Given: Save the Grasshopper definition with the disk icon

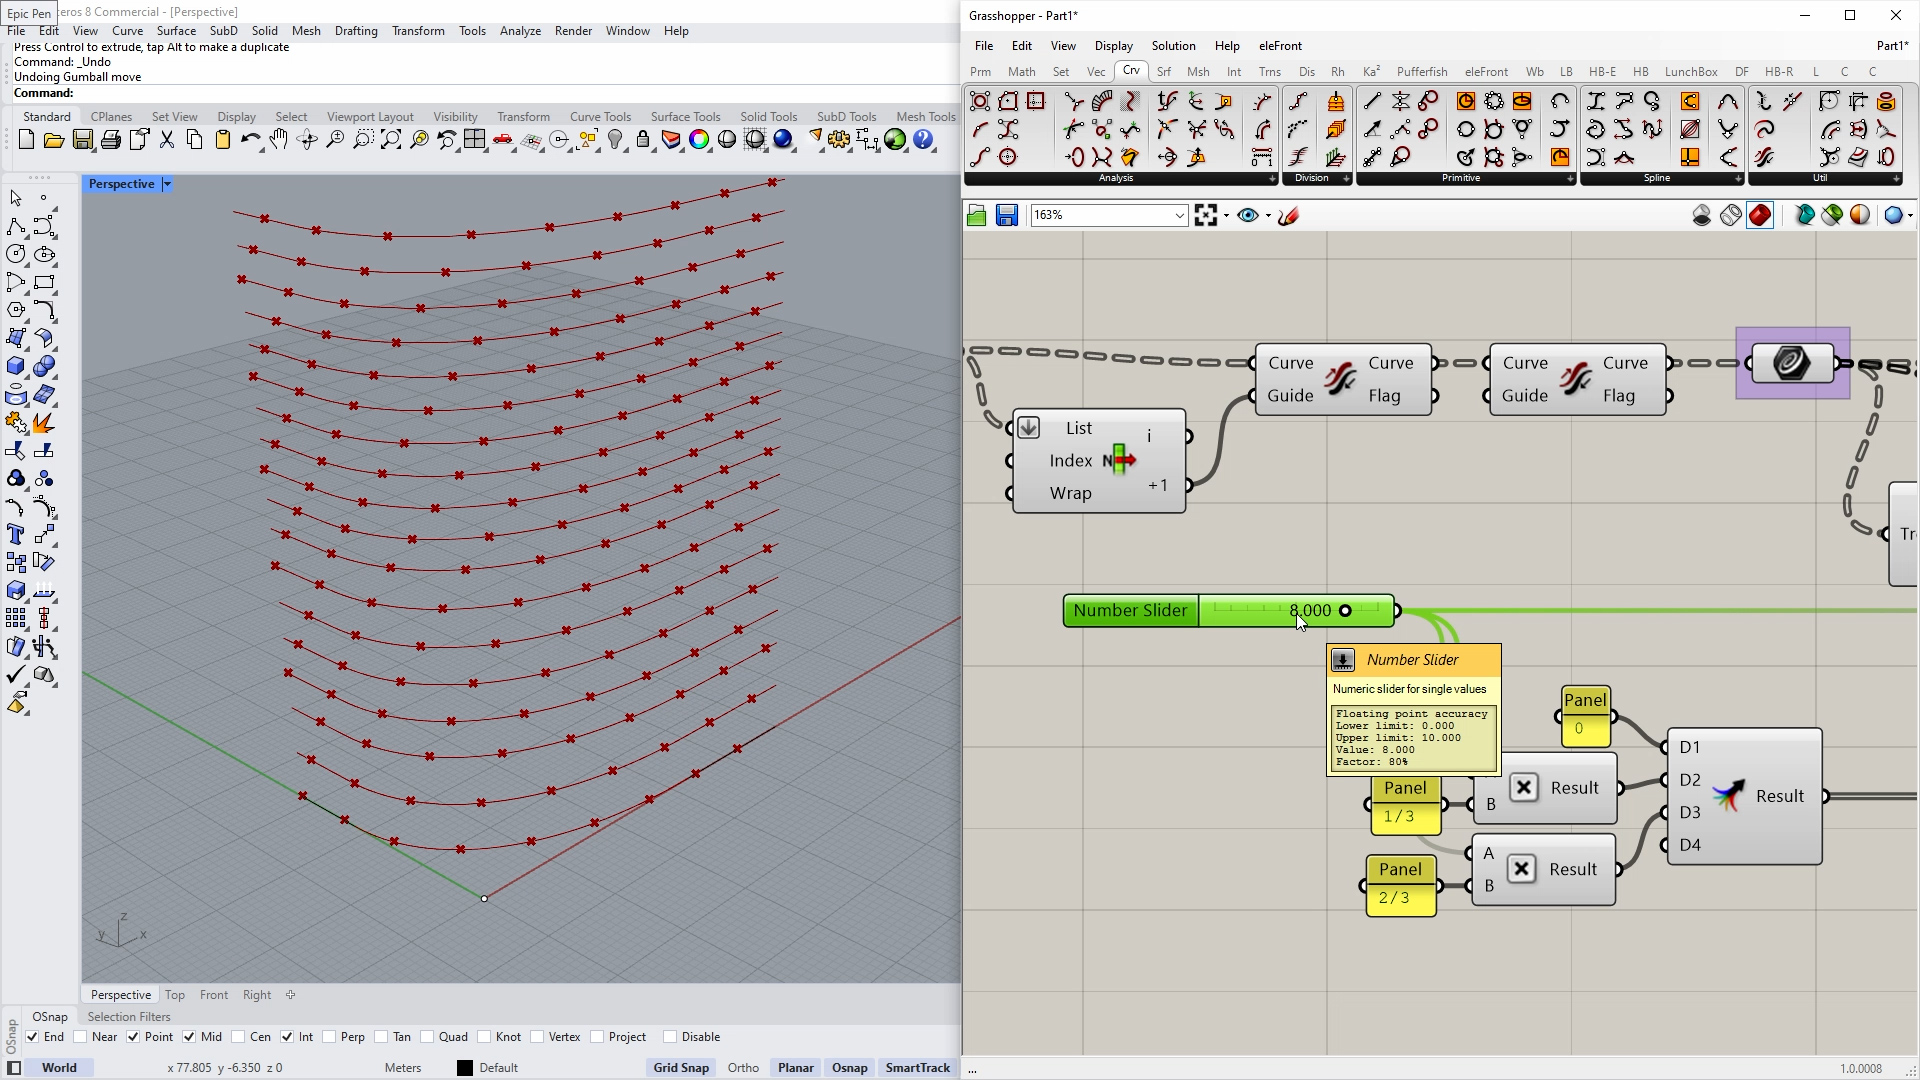Looking at the screenshot, I should pos(1007,215).
